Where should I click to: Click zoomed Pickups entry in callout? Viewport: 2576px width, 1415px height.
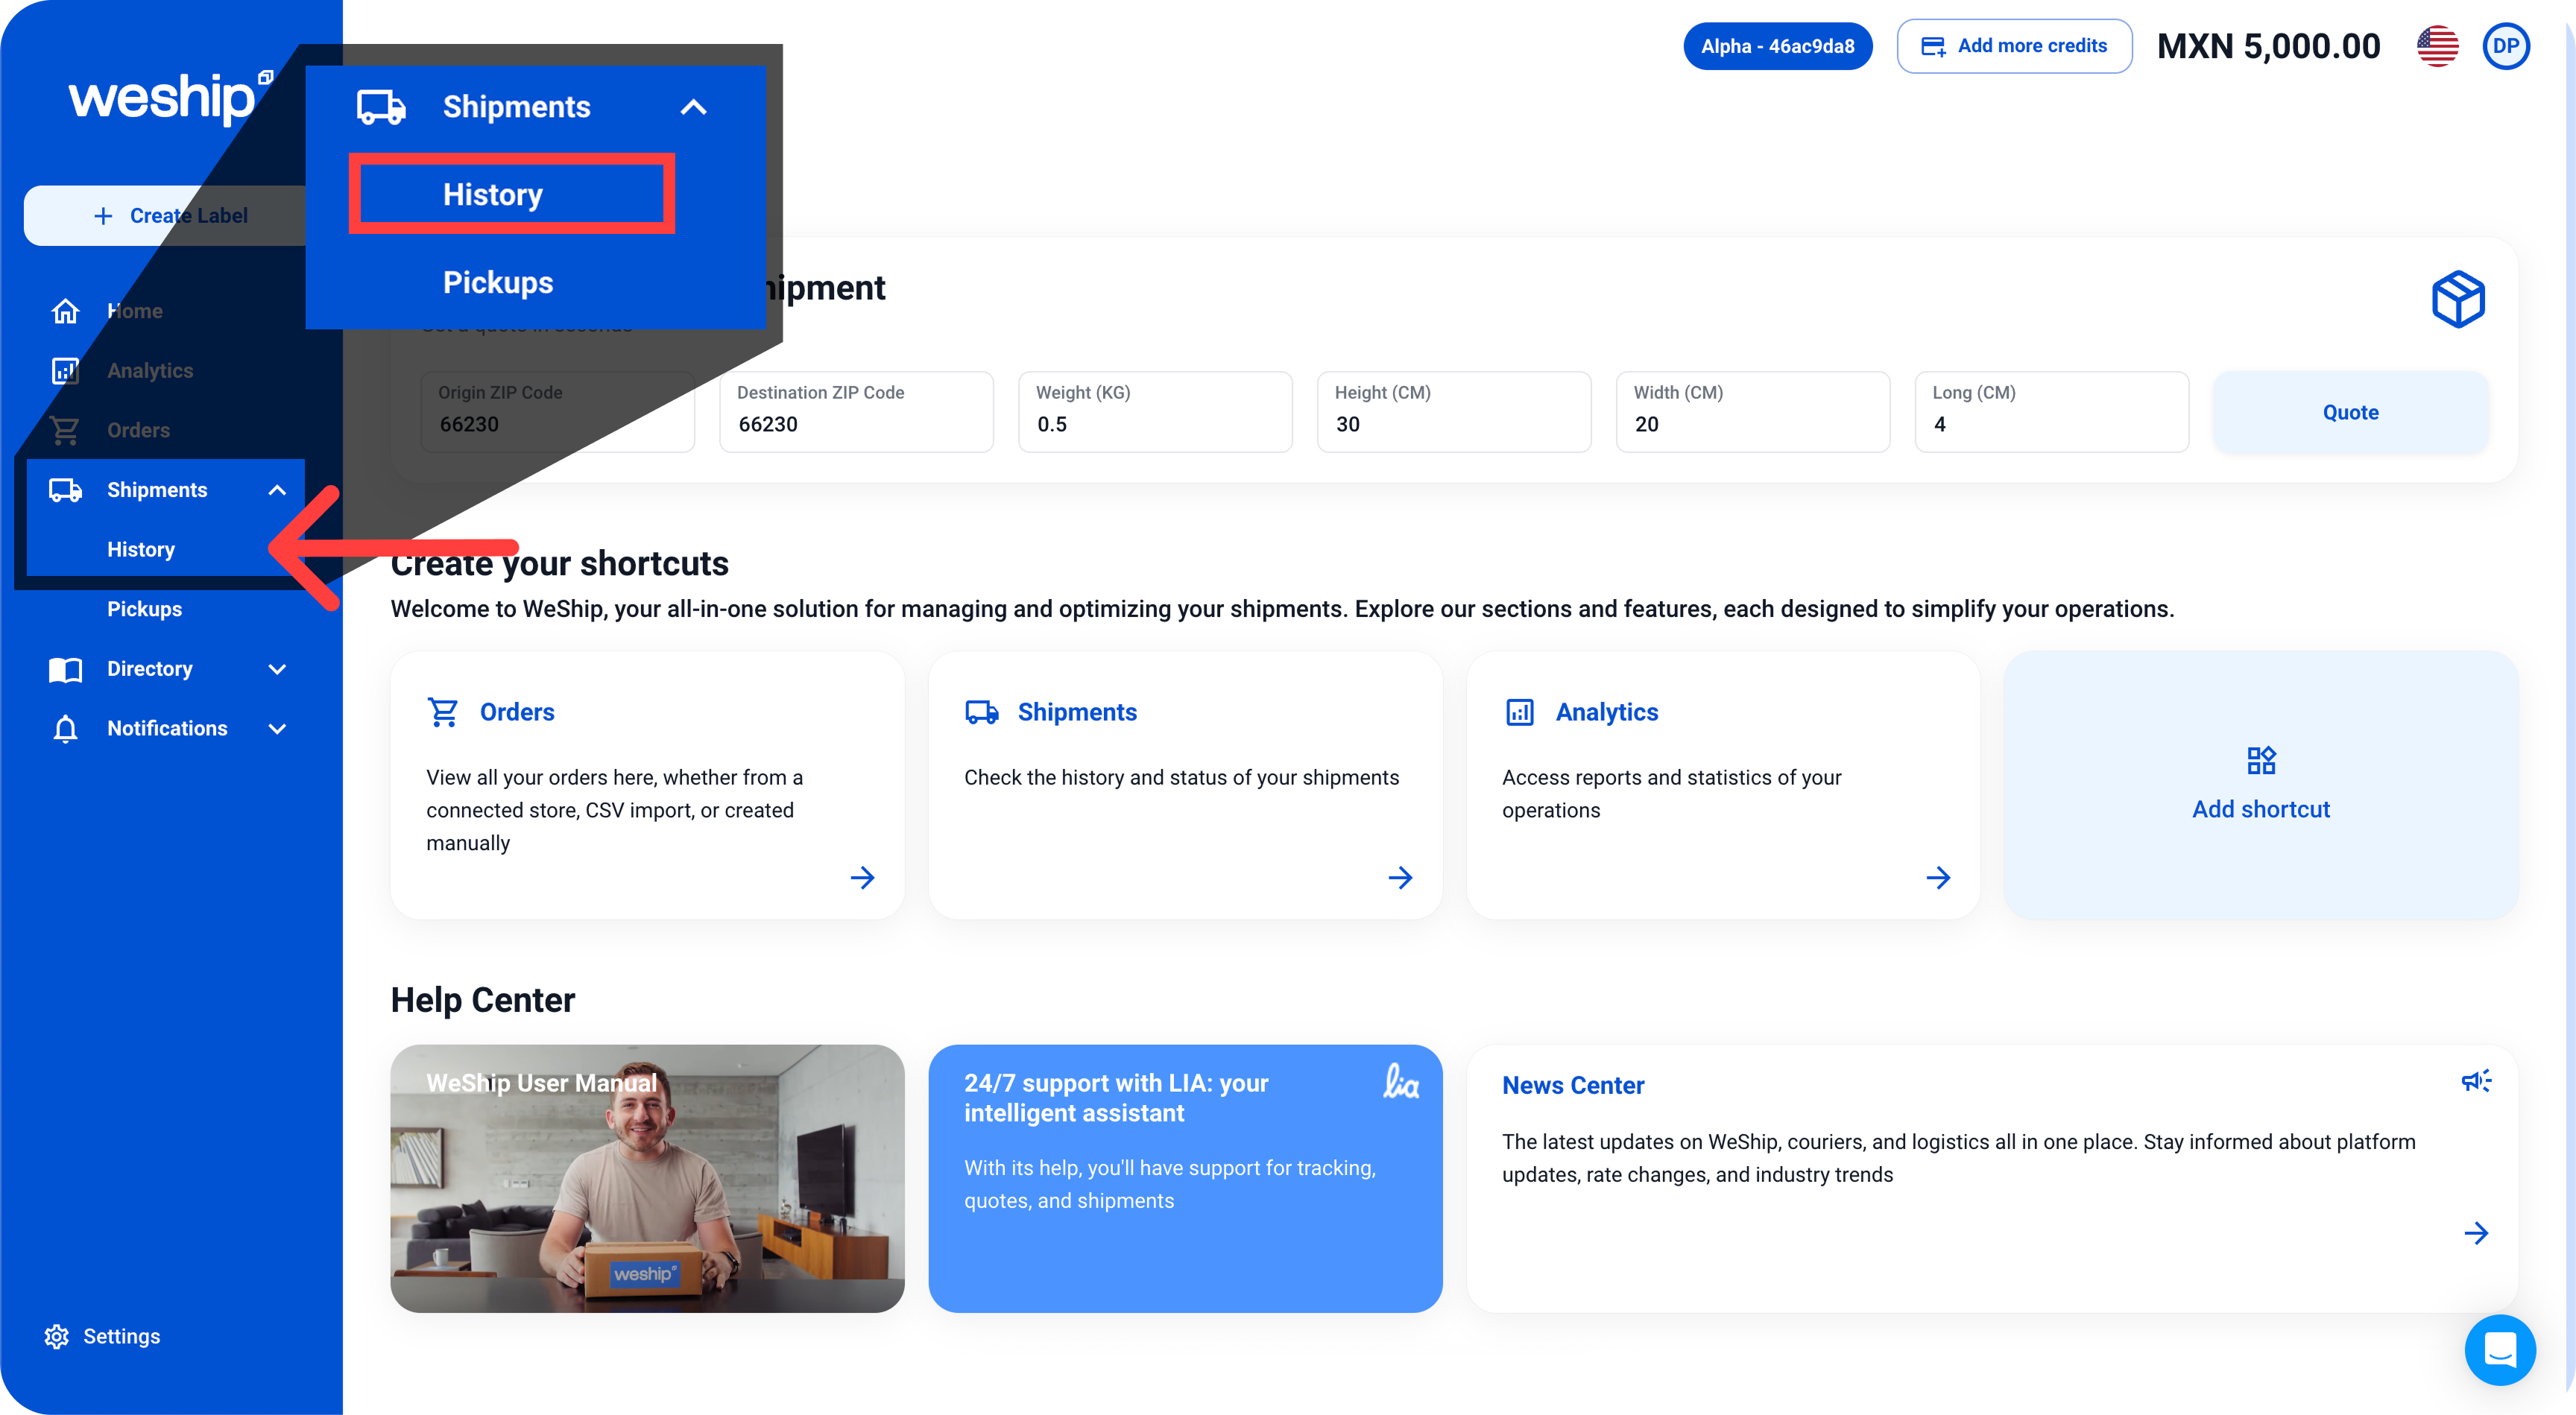point(497,282)
